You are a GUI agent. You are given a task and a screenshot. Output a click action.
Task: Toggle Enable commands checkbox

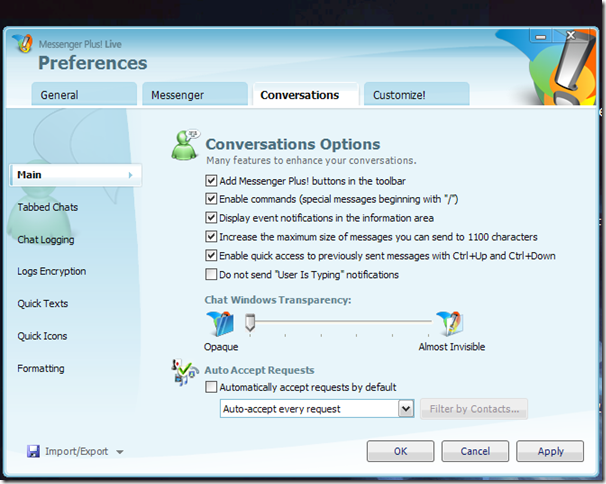211,199
